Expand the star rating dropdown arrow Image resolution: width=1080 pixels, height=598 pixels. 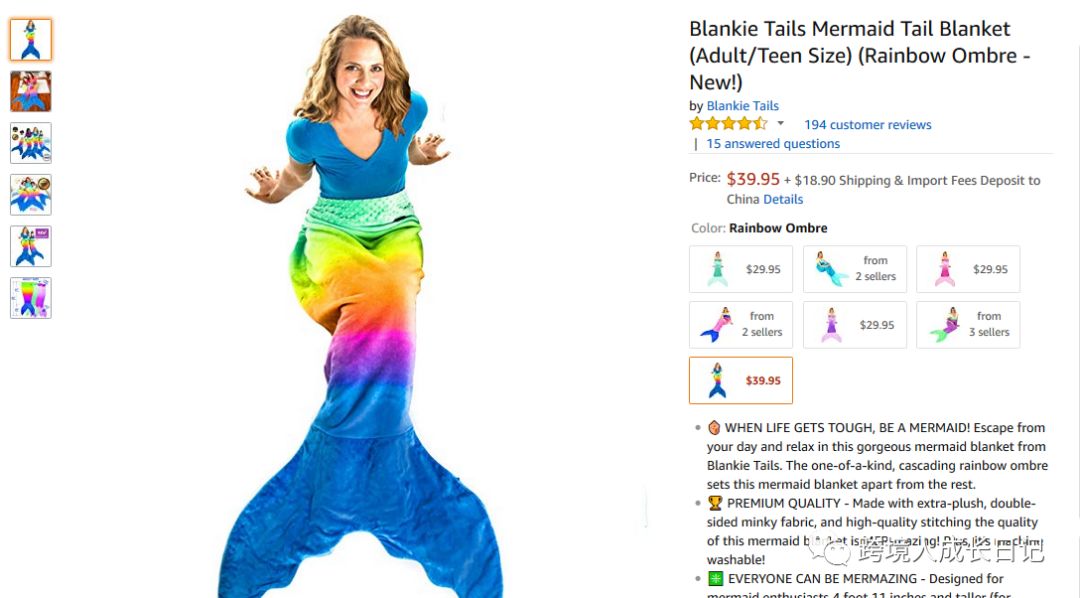[x=780, y=124]
